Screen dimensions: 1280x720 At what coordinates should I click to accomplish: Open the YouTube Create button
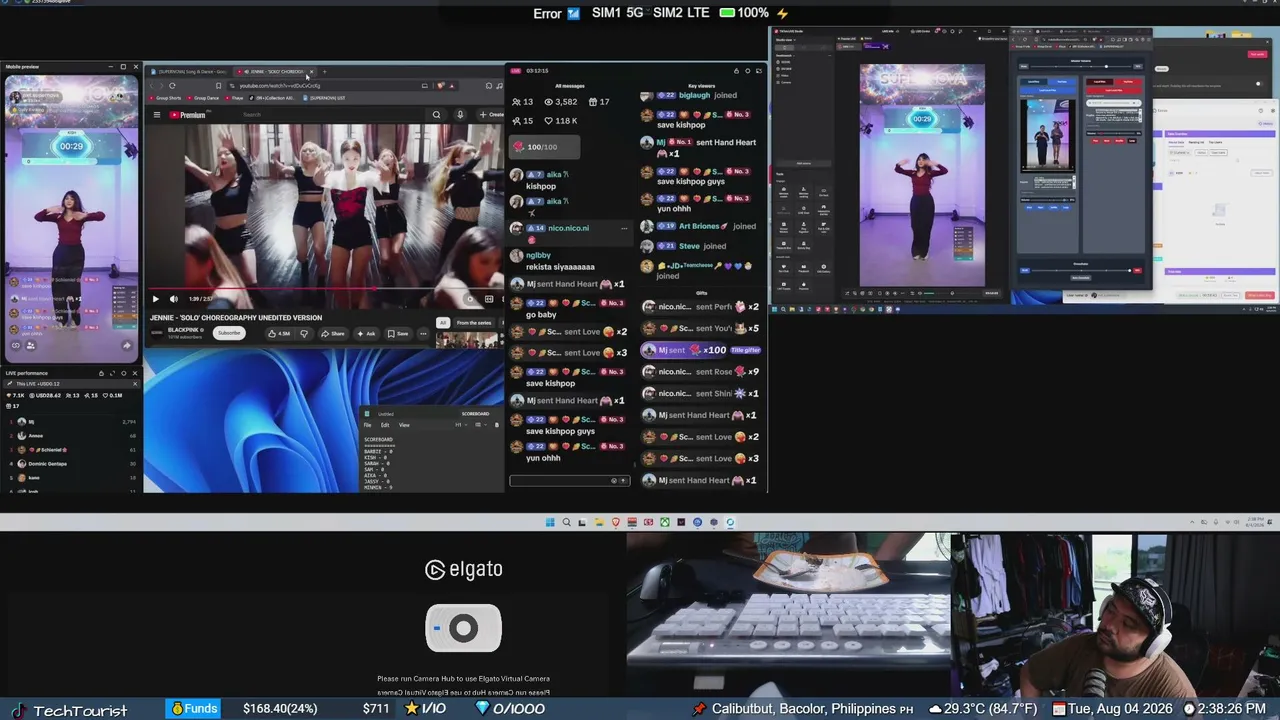click(492, 115)
